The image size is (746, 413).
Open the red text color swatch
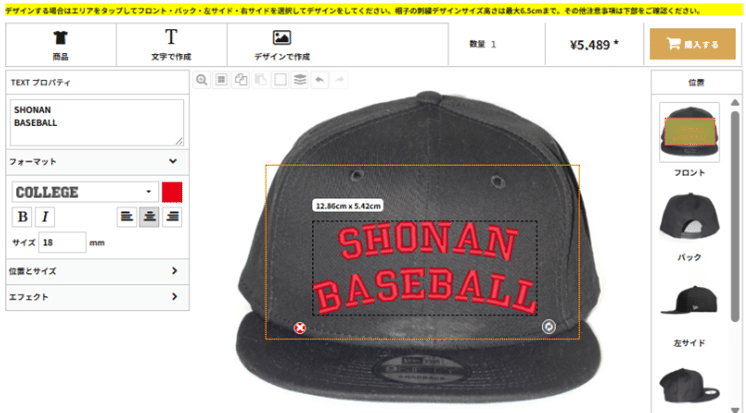point(172,192)
